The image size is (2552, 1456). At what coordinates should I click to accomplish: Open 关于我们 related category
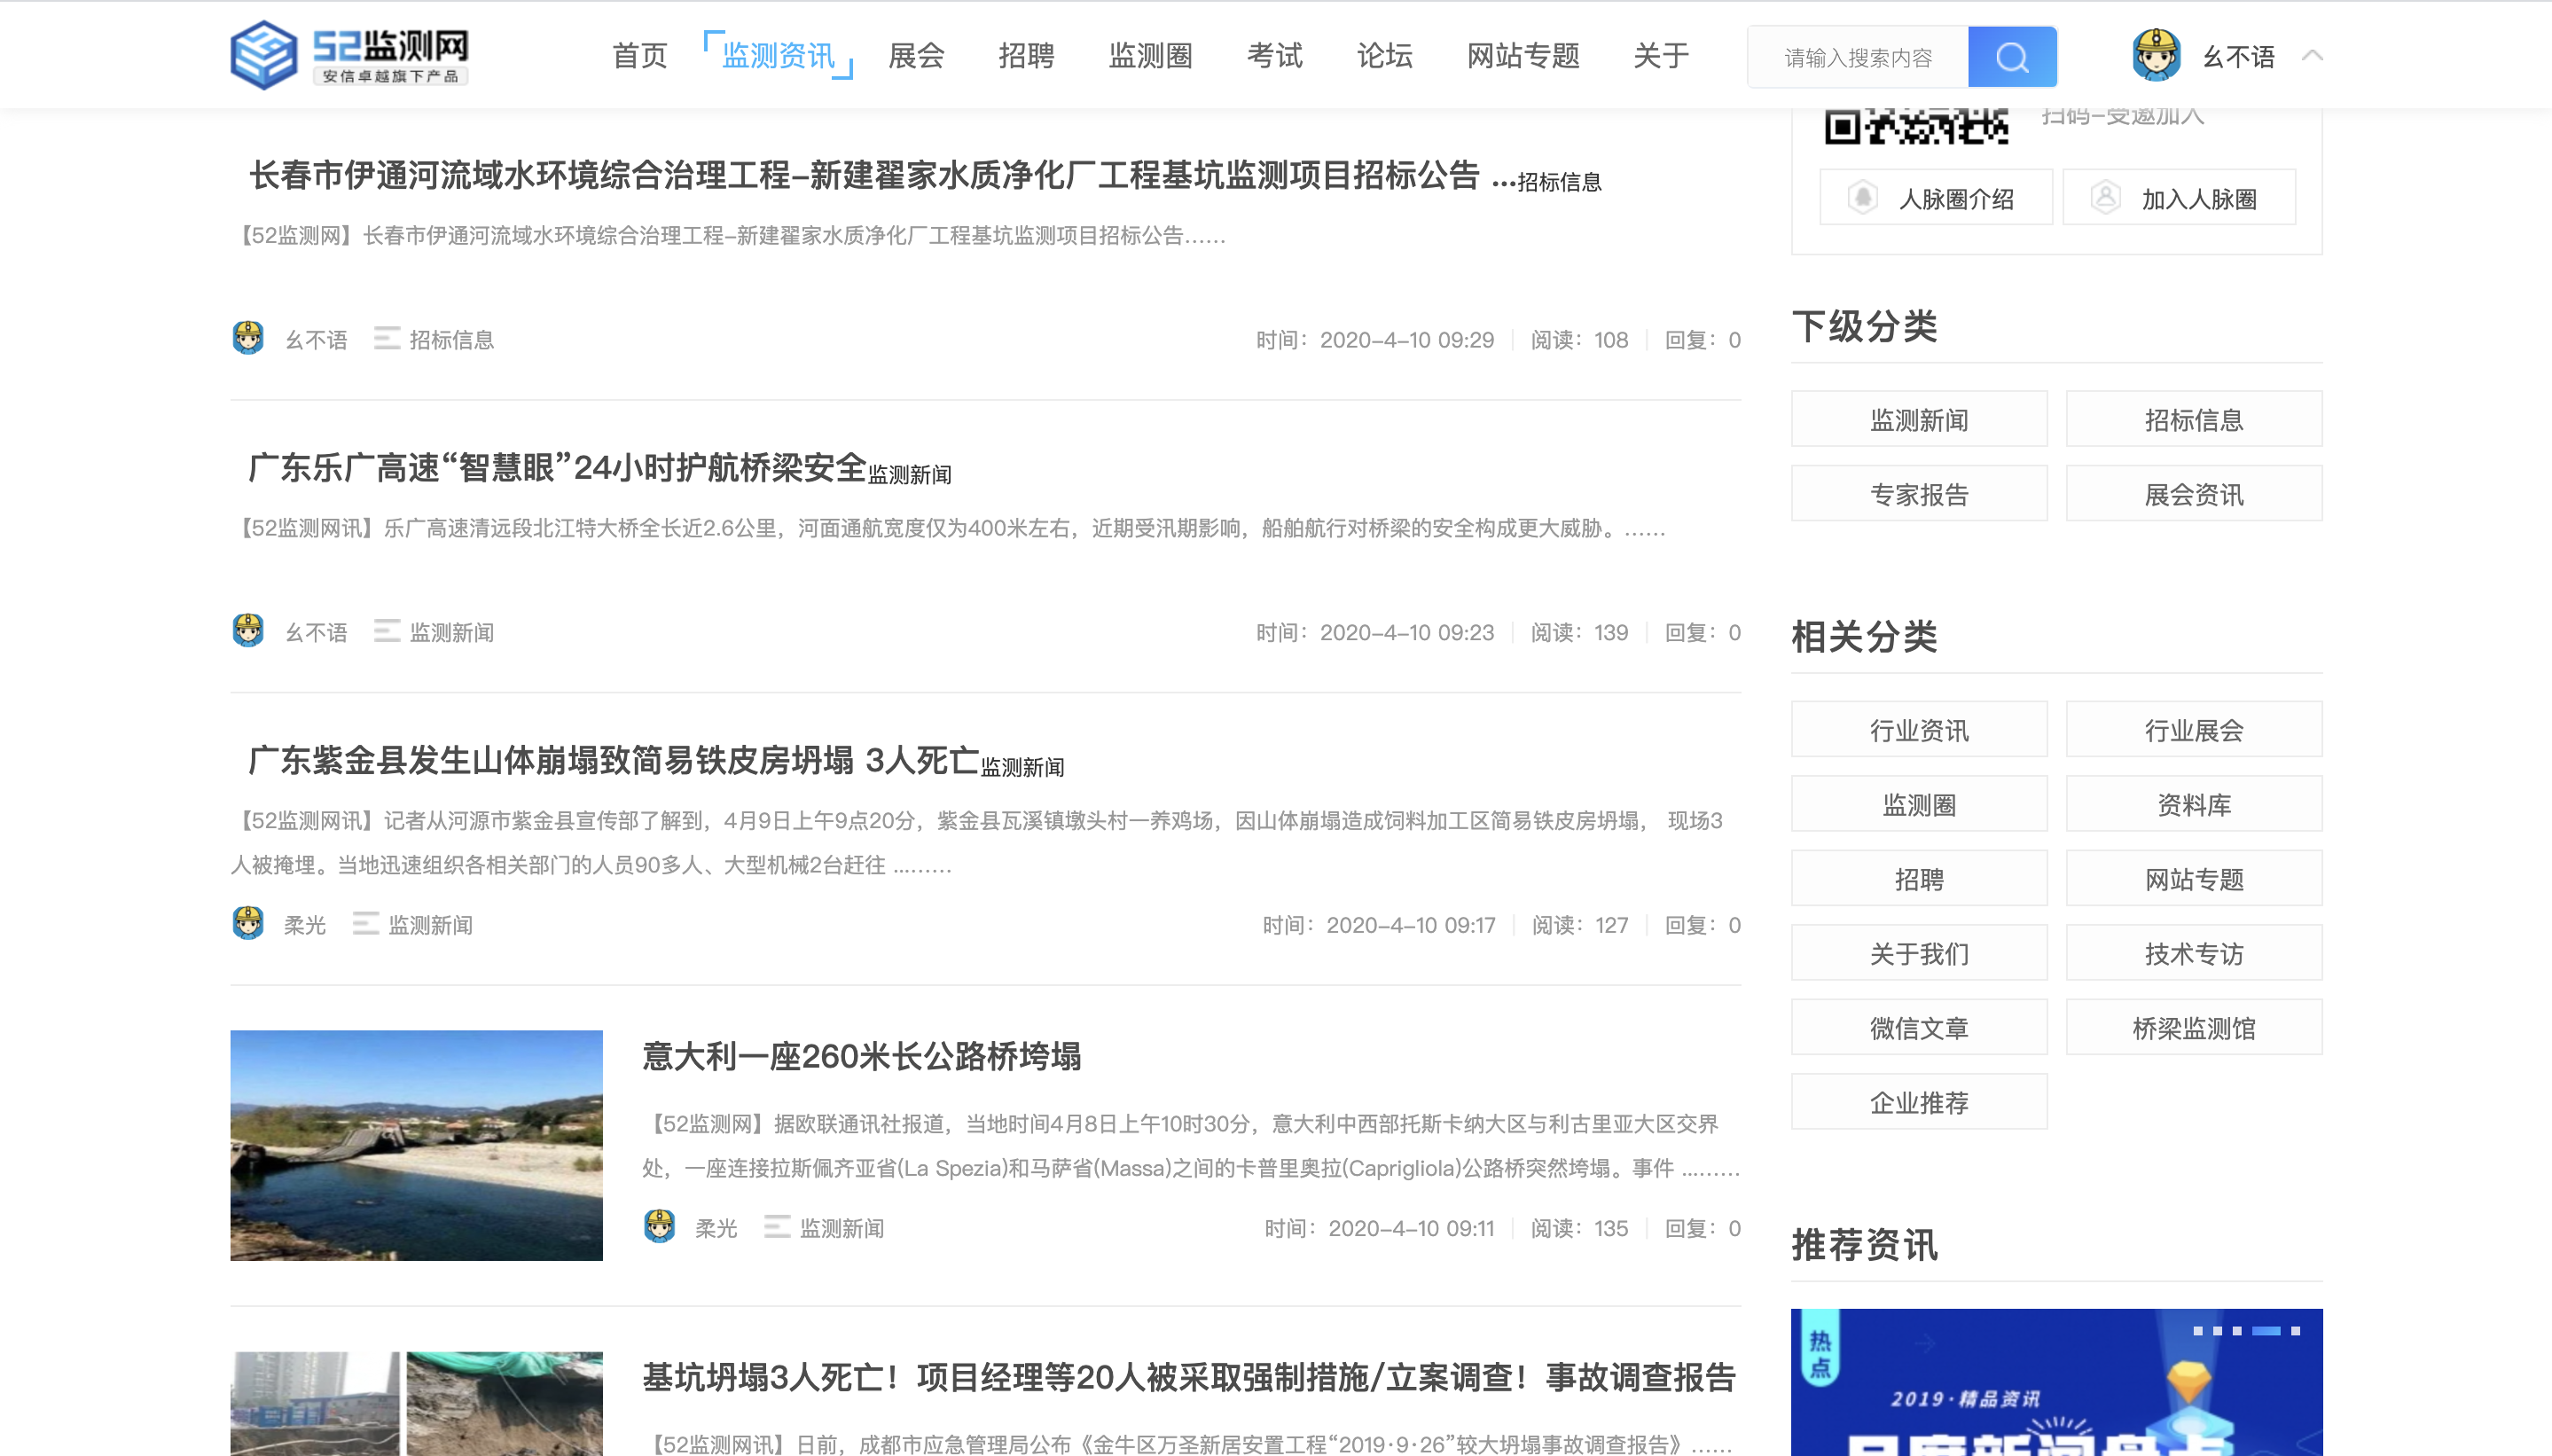point(1919,953)
